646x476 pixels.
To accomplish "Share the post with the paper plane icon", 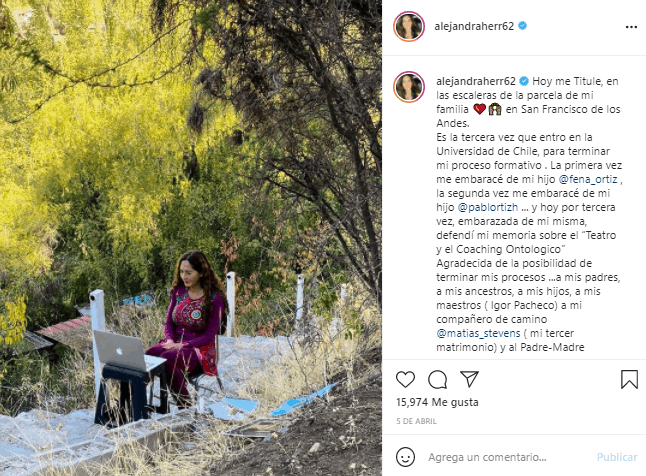I will [469, 379].
